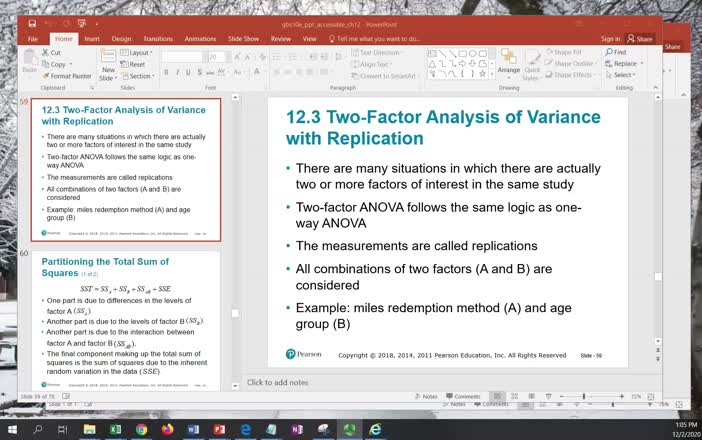This screenshot has width=702, height=440.
Task: Click the Share button
Action: [640, 39]
